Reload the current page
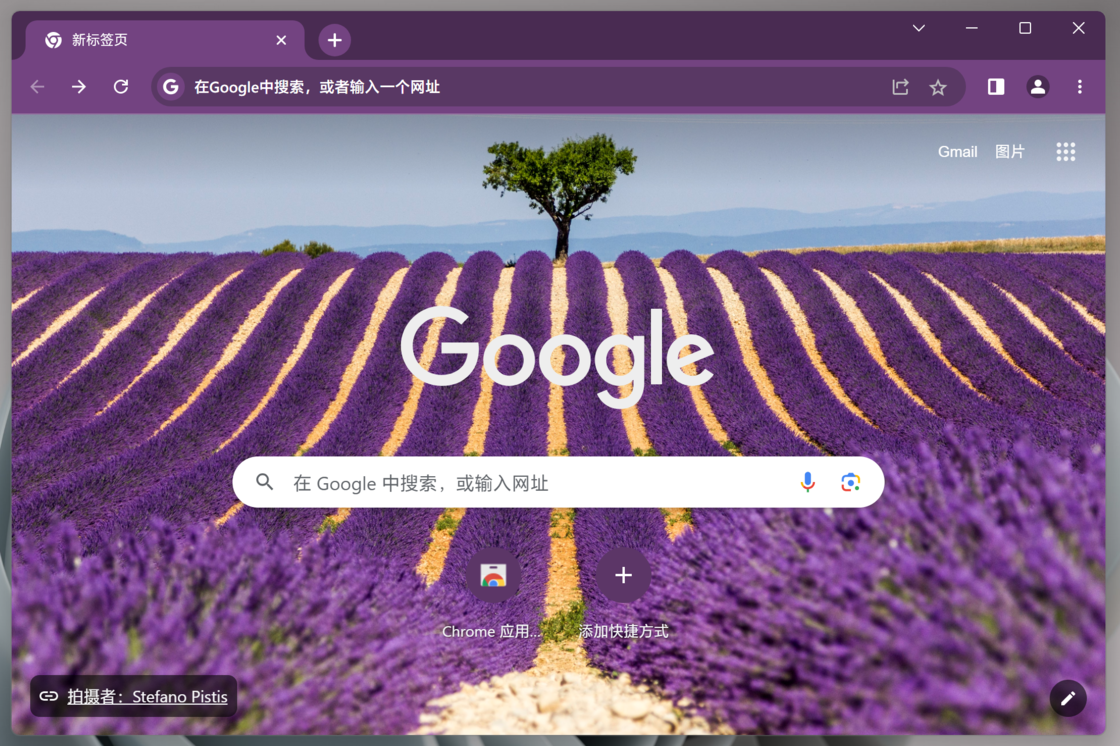 click(121, 87)
